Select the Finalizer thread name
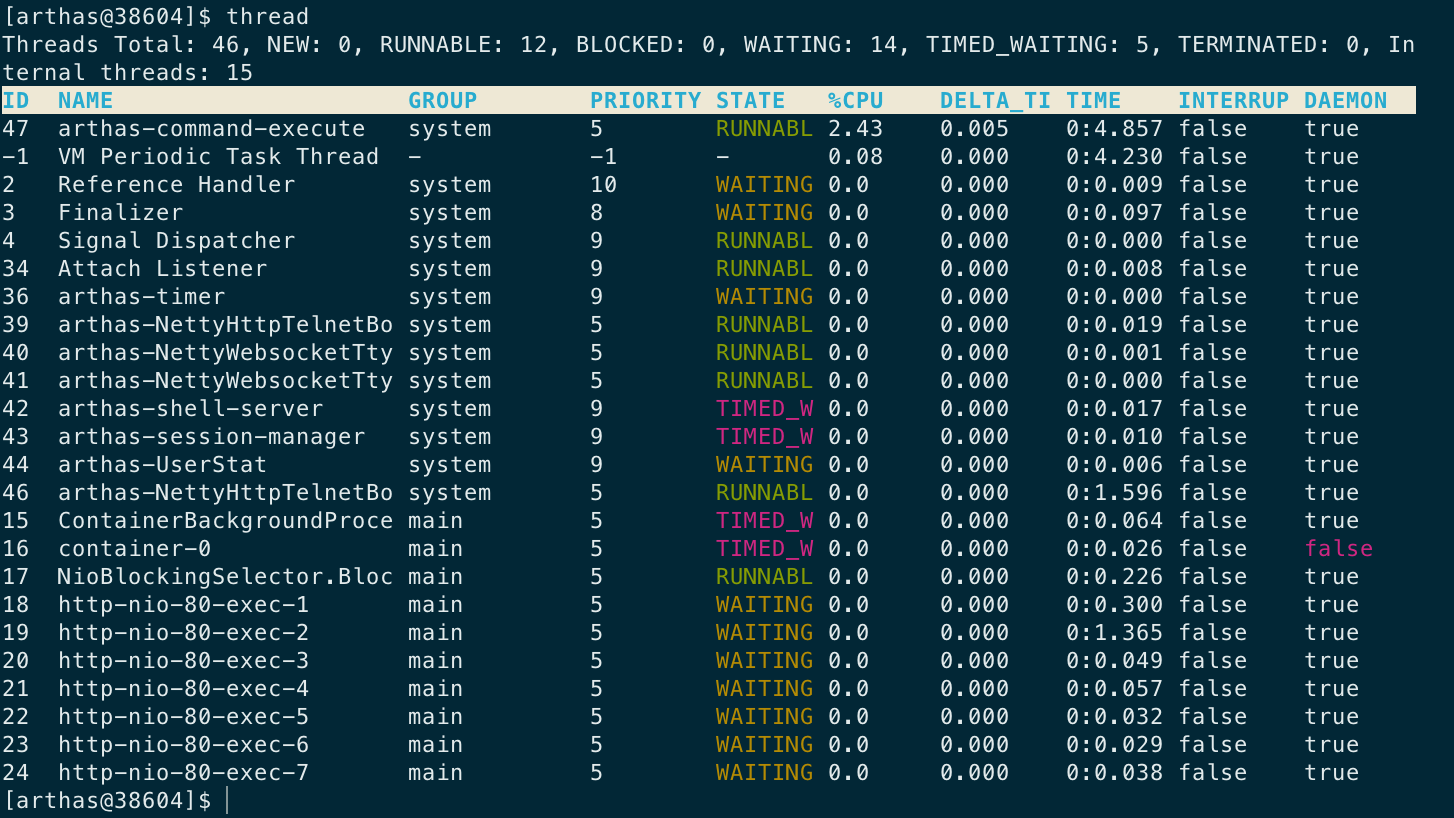 (x=121, y=213)
